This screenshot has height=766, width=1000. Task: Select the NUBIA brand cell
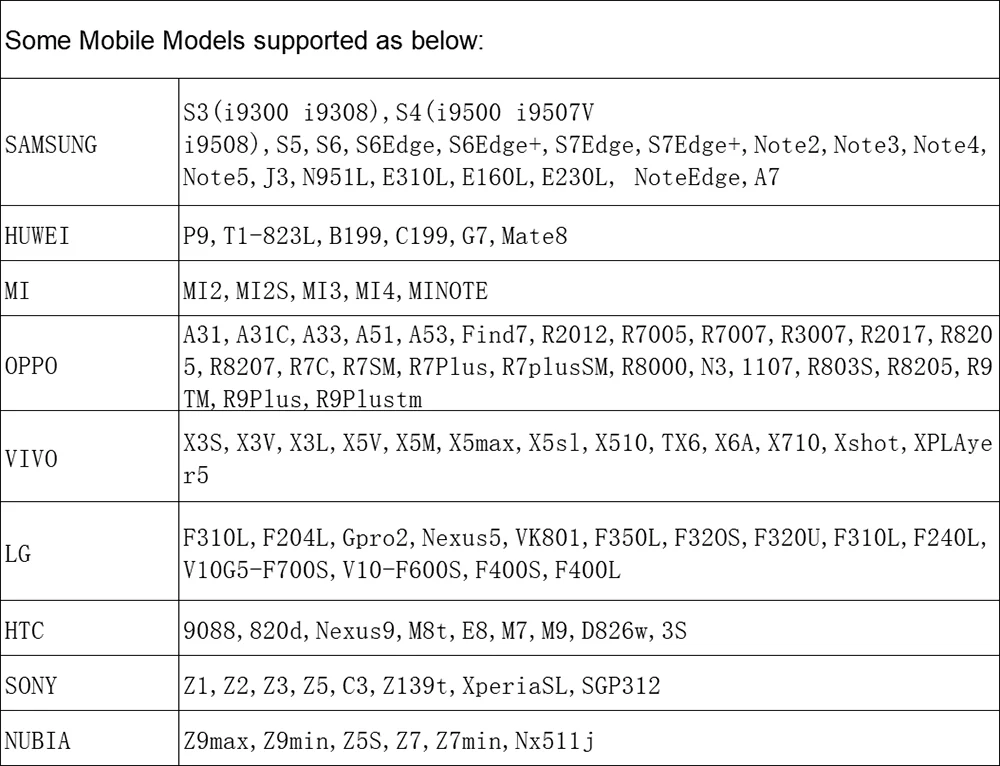click(36, 743)
